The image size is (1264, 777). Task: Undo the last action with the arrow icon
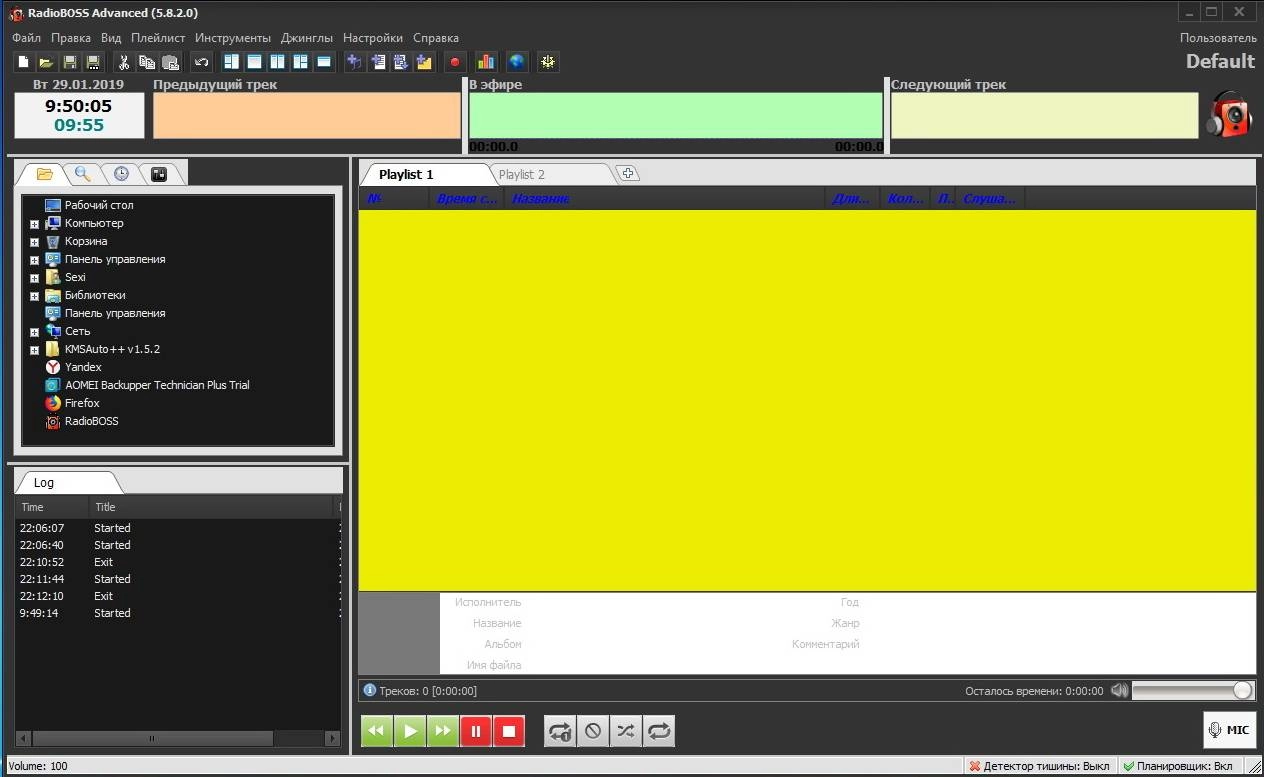[201, 62]
